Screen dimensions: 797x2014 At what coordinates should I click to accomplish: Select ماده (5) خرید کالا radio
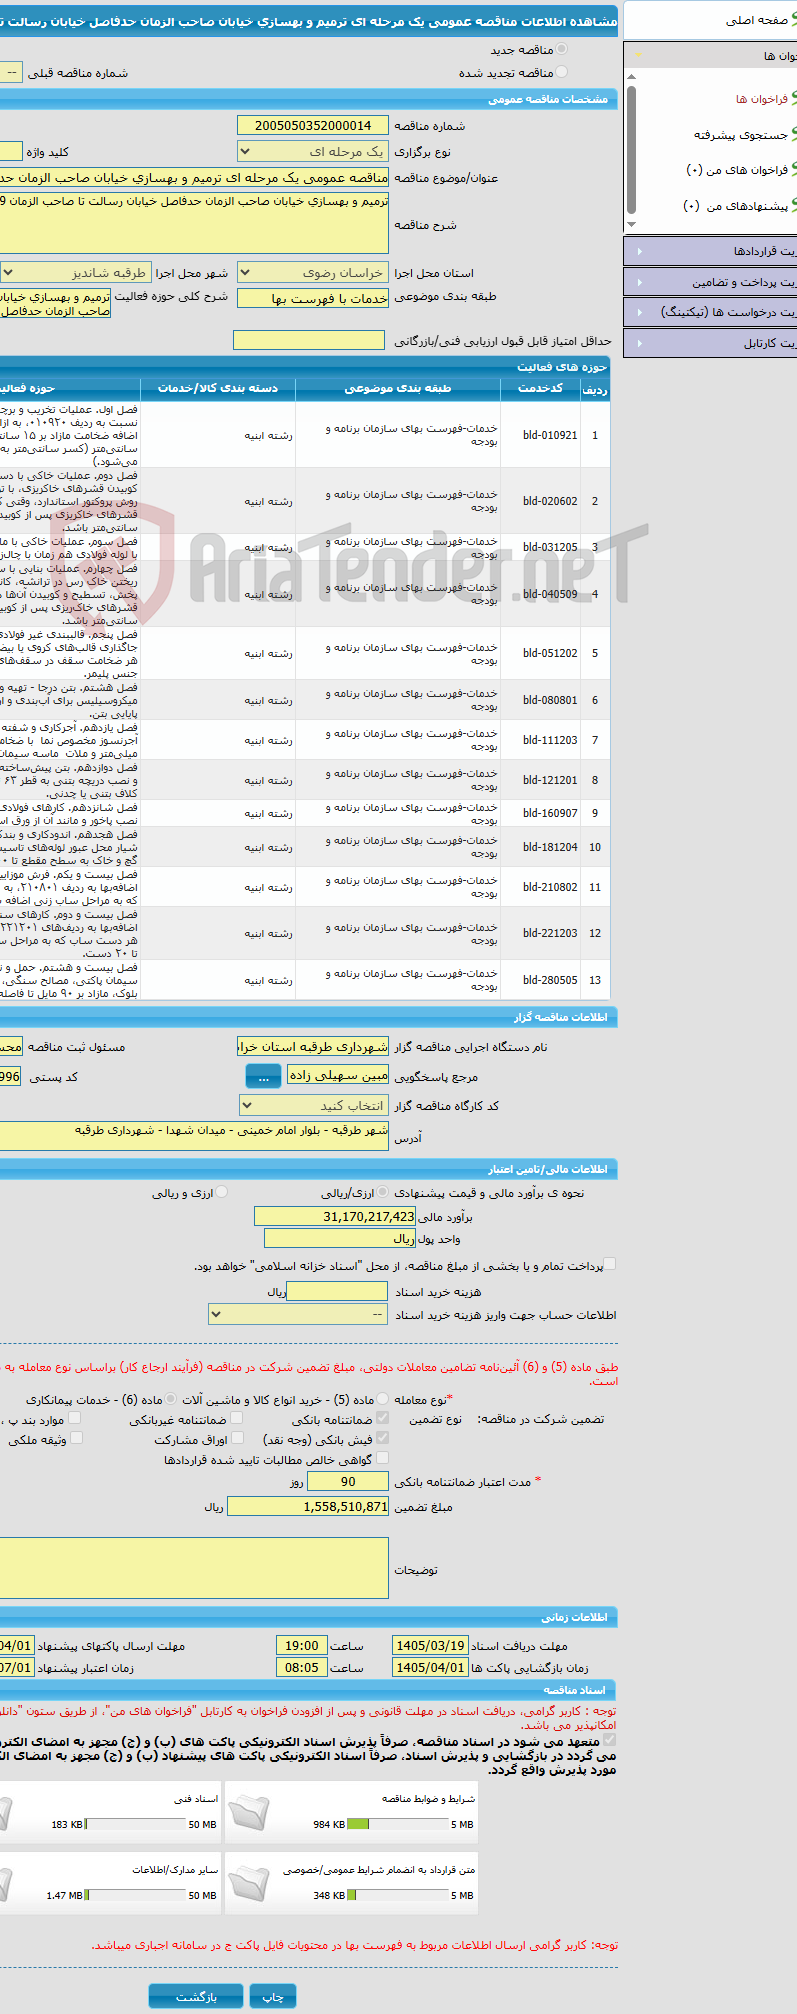point(383,1399)
